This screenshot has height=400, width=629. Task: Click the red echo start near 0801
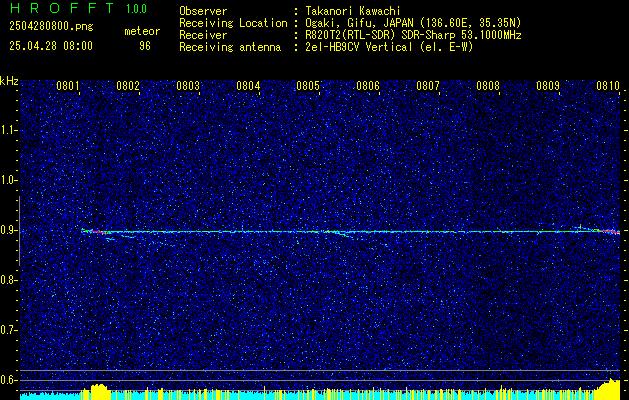(x=99, y=232)
